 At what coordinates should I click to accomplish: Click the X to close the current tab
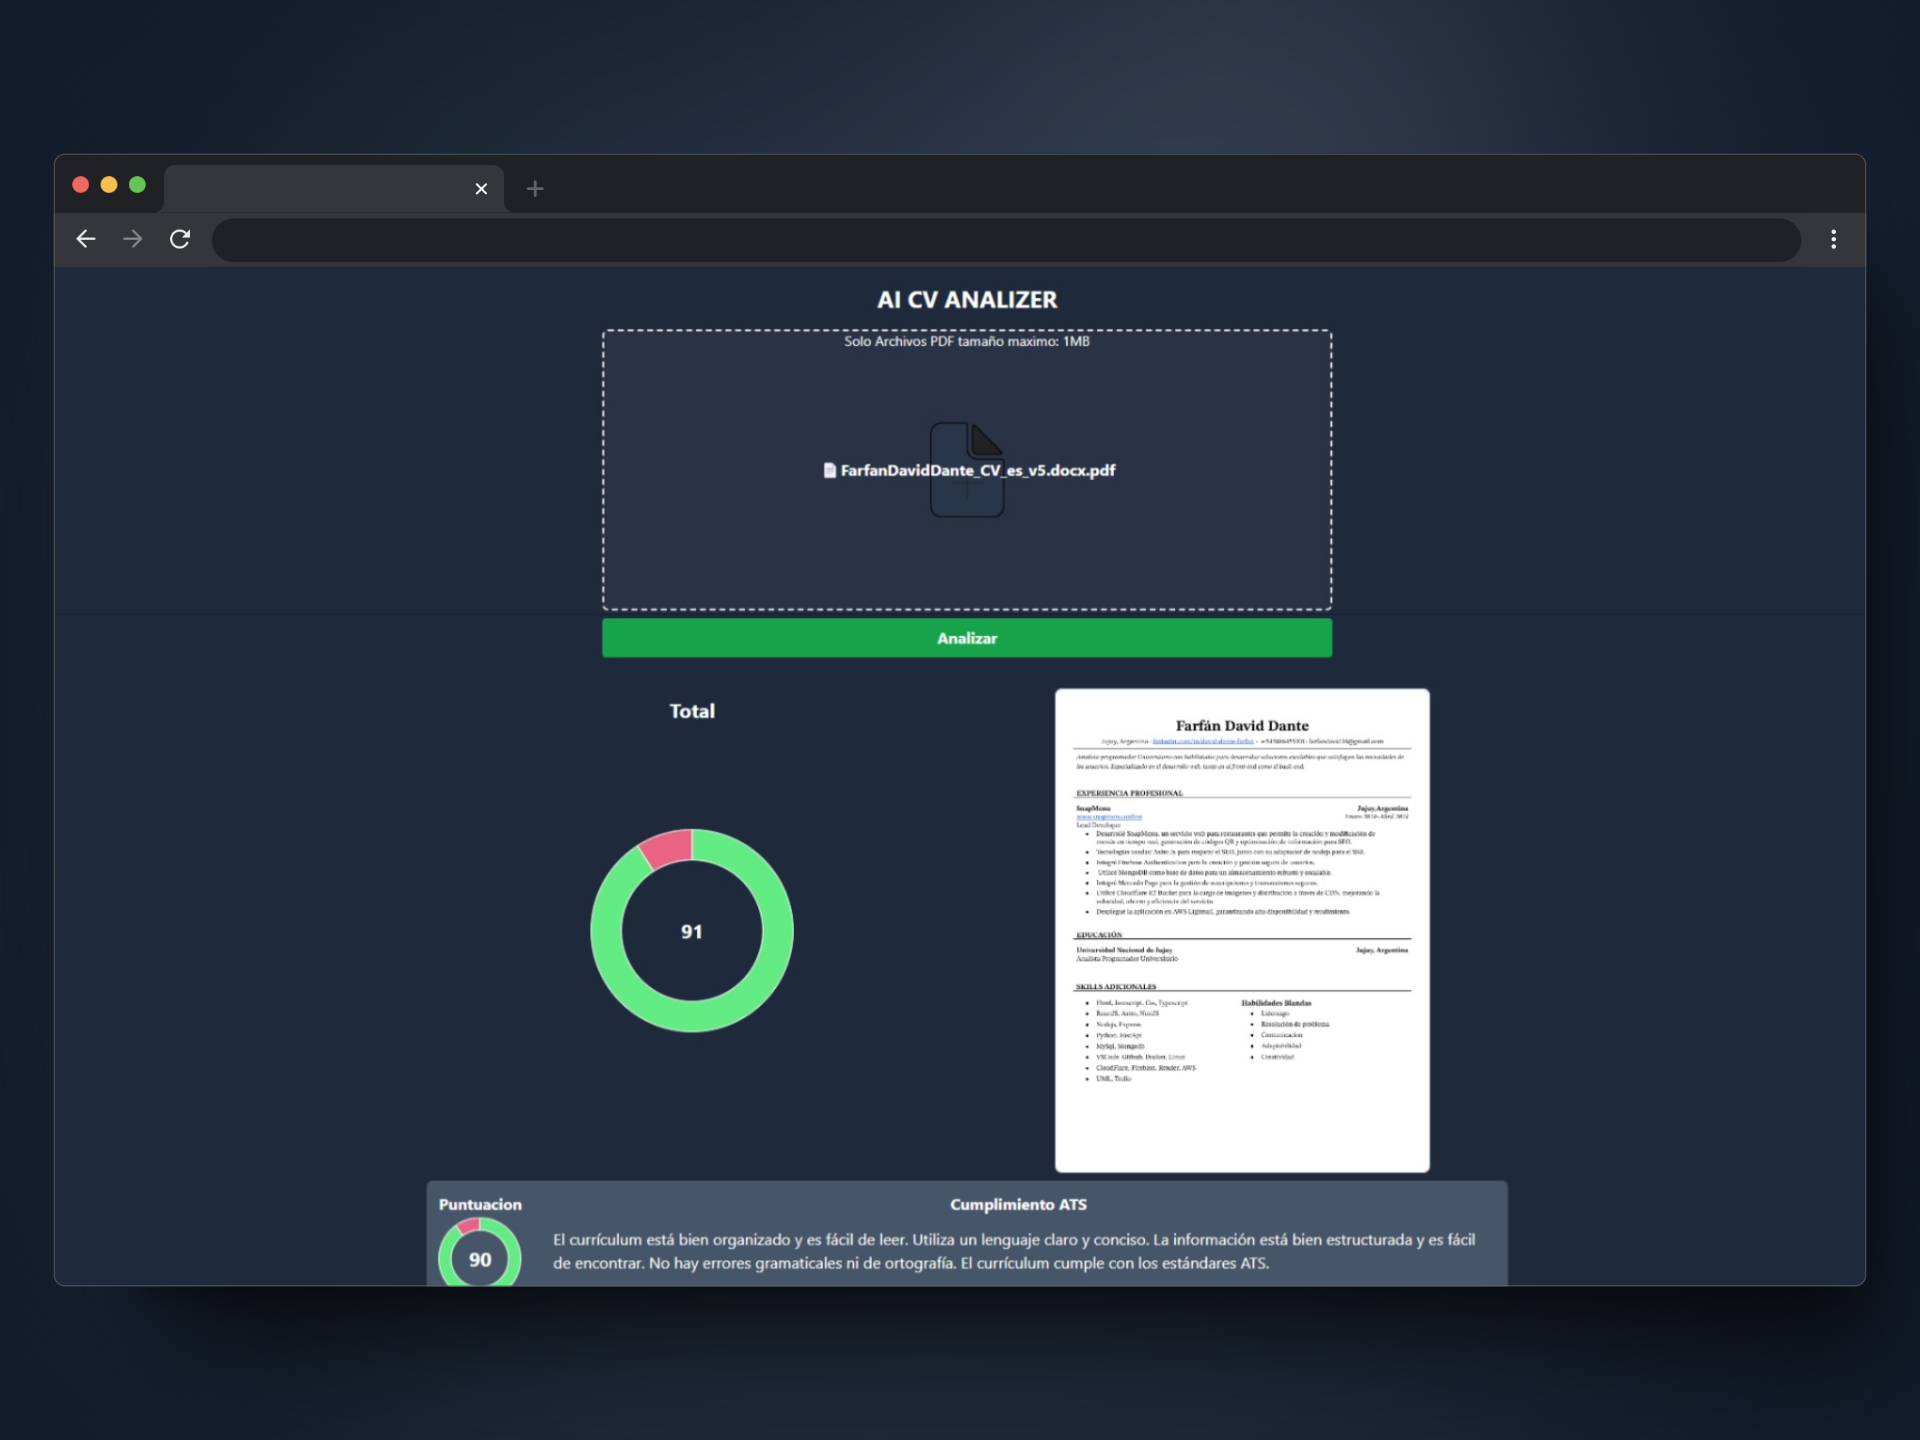[481, 189]
